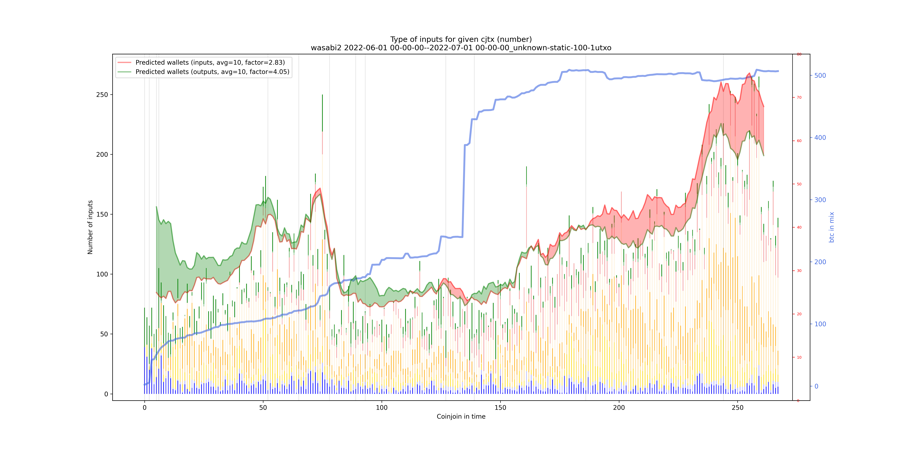Click left y-axis tick label "150"
Screen dimensions: 900x450
click(x=101, y=214)
